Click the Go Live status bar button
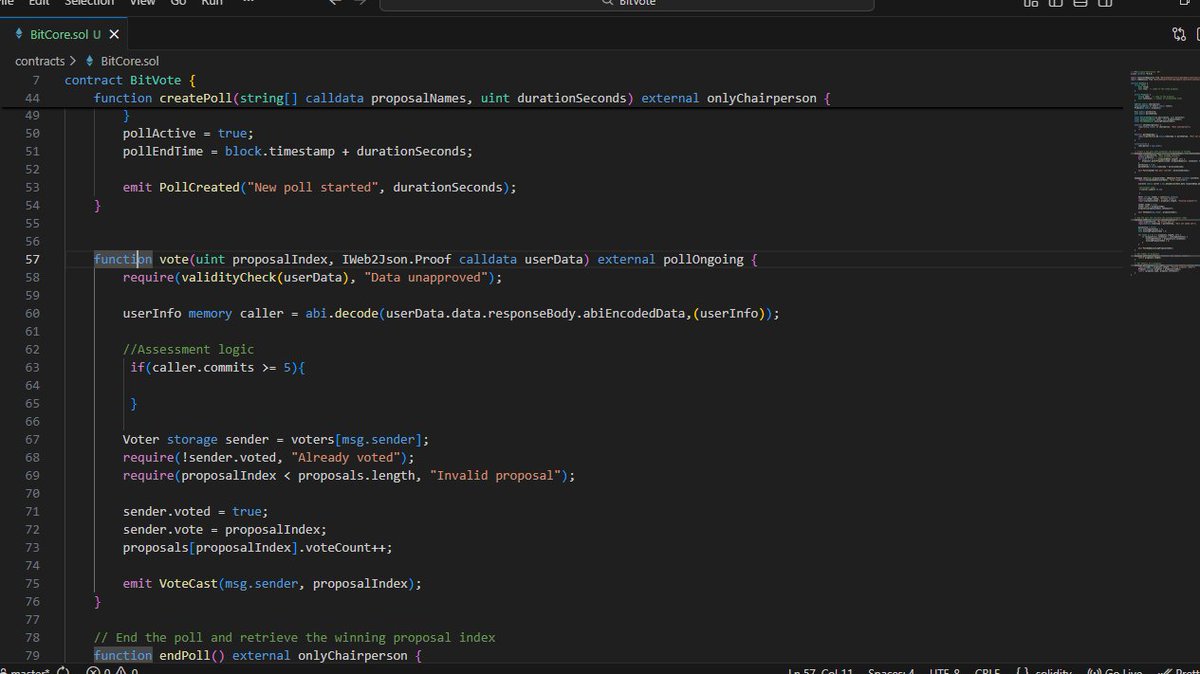 click(x=1113, y=670)
